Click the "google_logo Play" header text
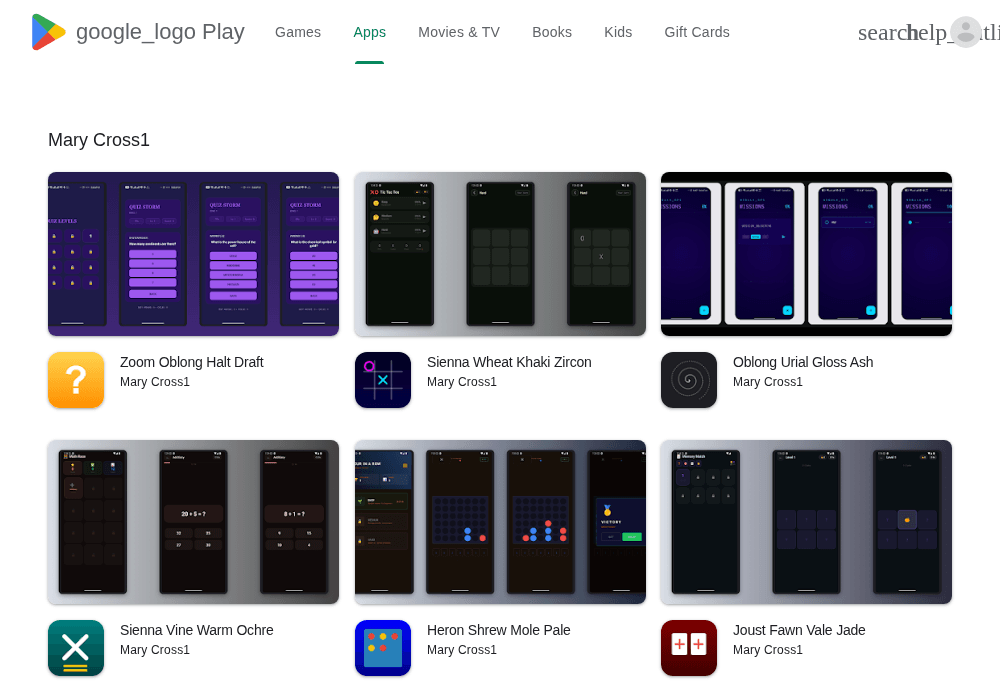Screen dimensions: 1000x700 click(160, 32)
